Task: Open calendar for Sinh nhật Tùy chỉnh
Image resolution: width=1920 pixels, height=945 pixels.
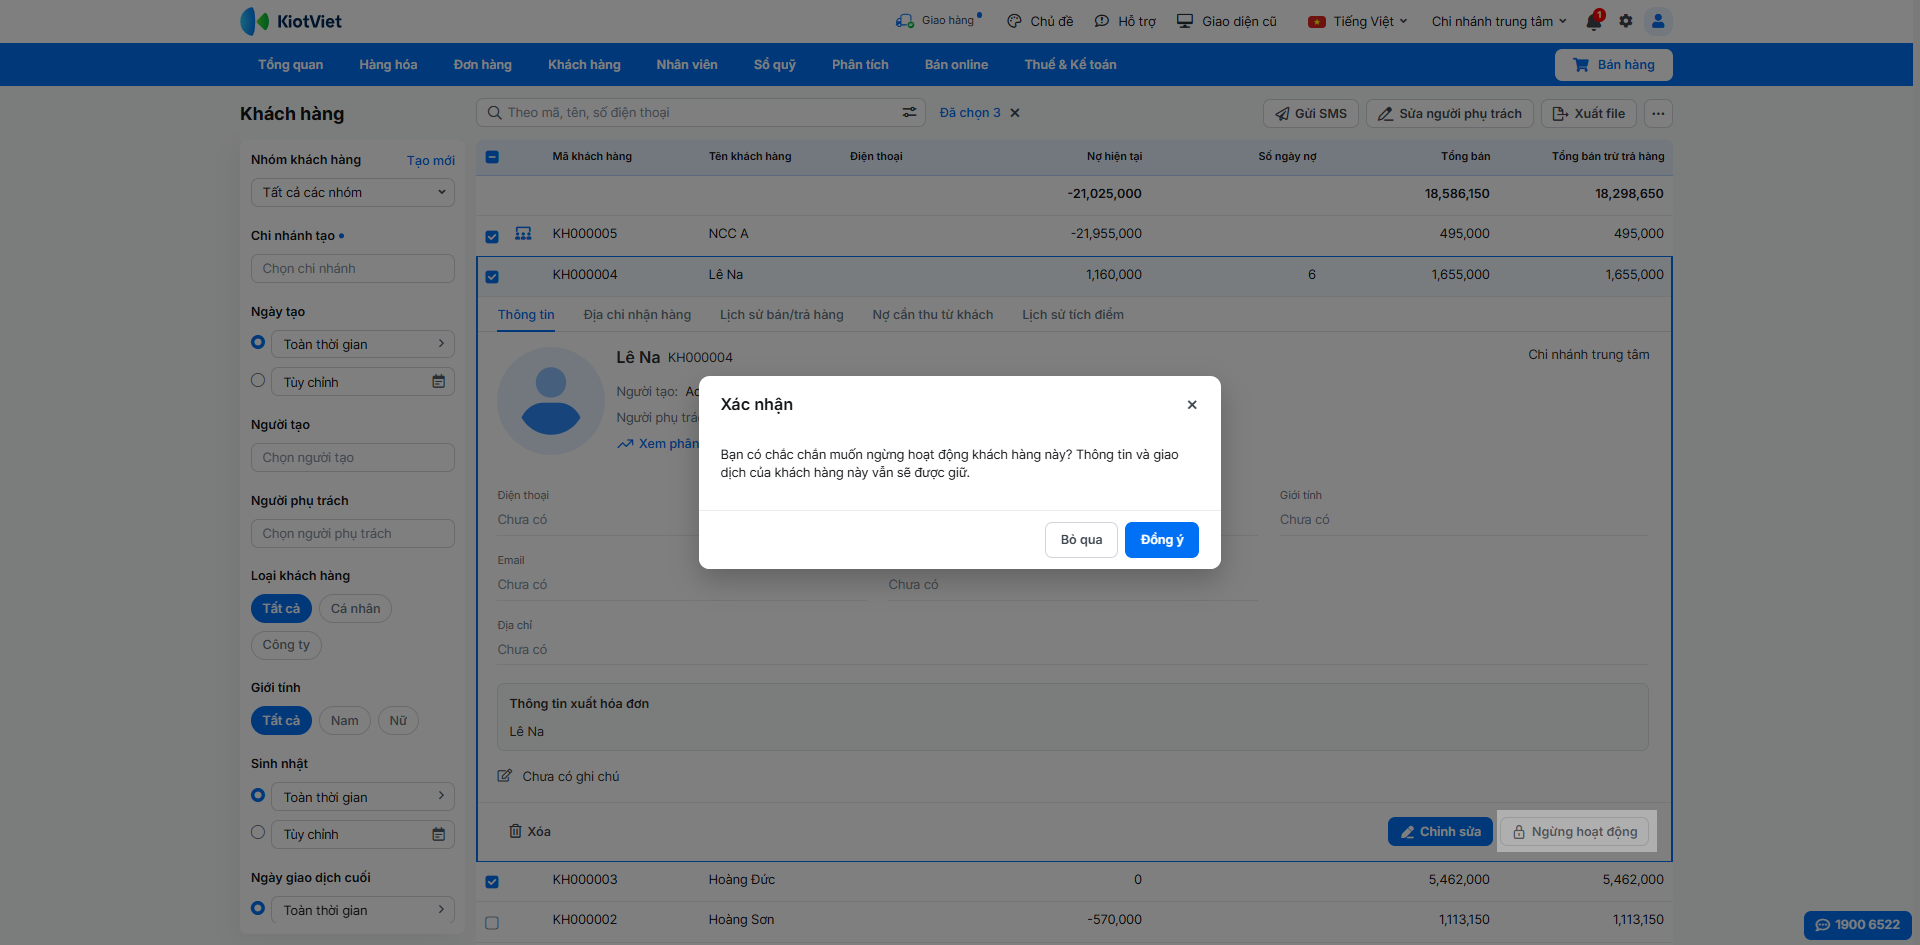Action: tap(438, 834)
